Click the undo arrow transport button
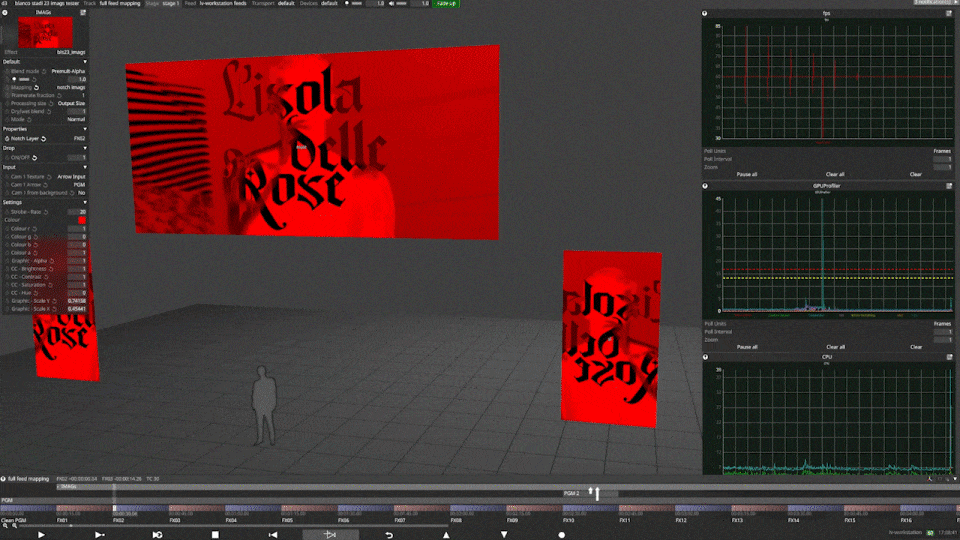The image size is (960, 540). coord(388,534)
